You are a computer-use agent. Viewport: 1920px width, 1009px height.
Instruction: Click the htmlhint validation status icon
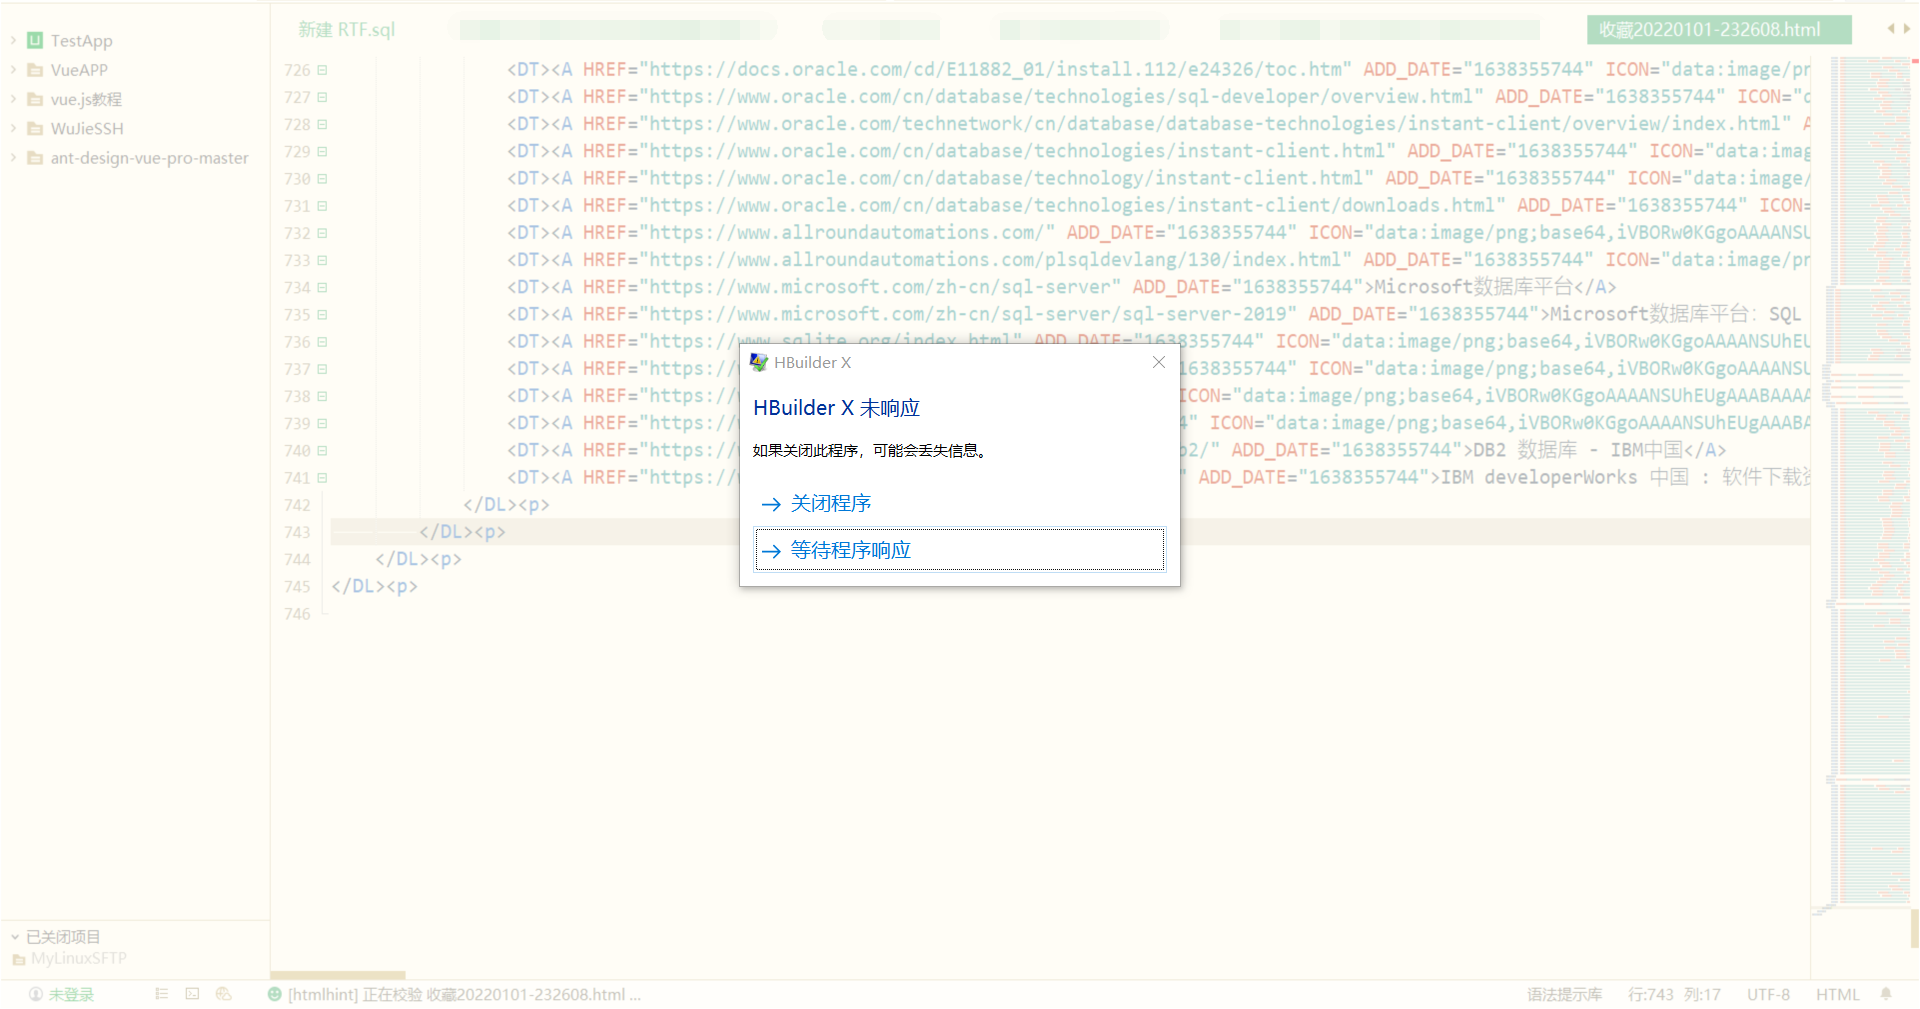275,994
